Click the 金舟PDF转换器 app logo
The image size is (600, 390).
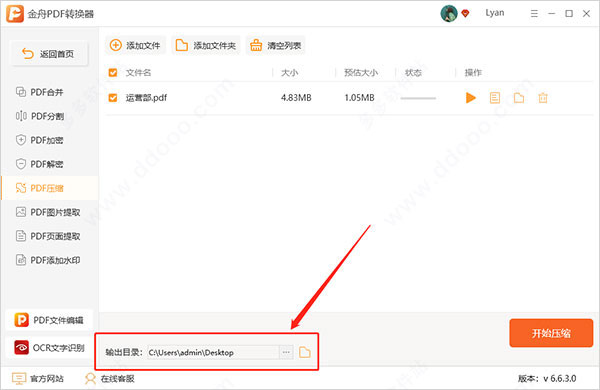pyautogui.click(x=15, y=14)
